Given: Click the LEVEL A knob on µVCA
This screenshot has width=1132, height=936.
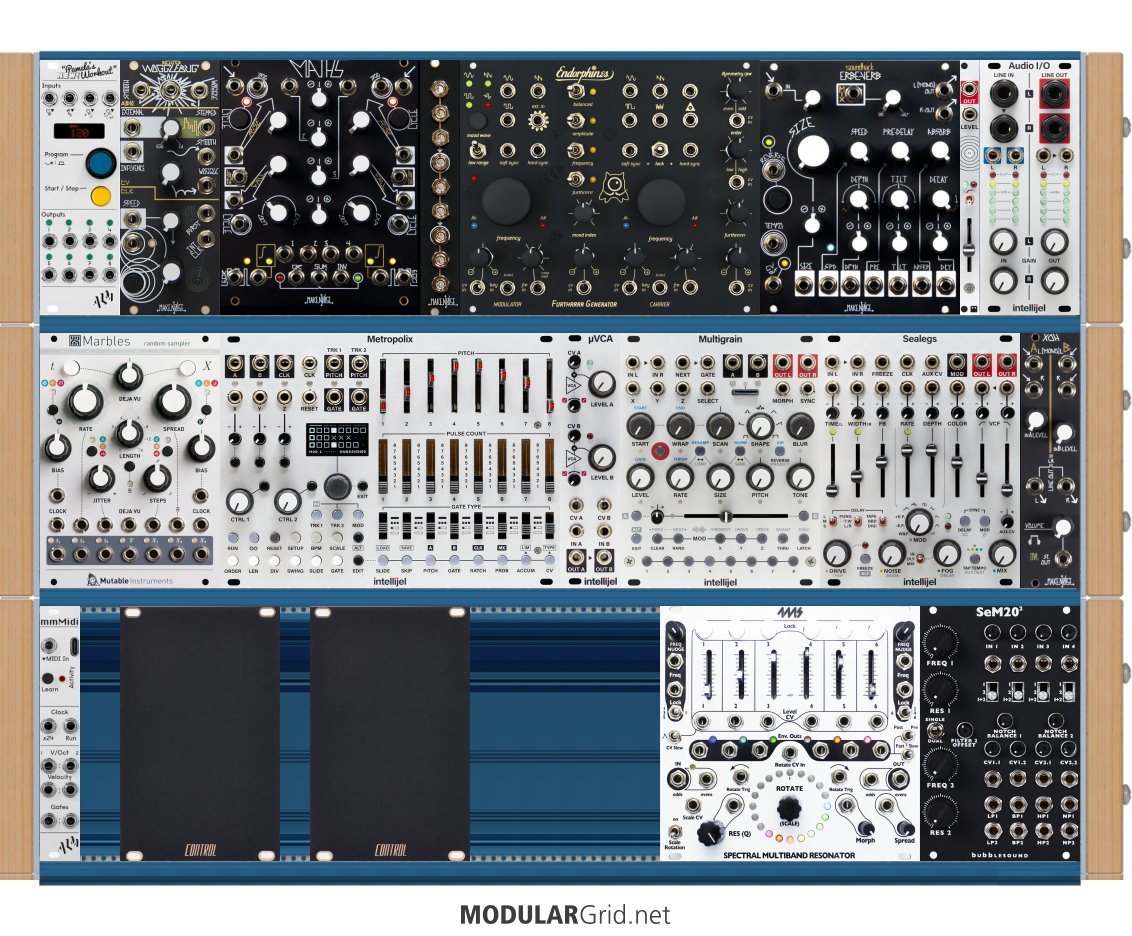Looking at the screenshot, I should (x=601, y=383).
